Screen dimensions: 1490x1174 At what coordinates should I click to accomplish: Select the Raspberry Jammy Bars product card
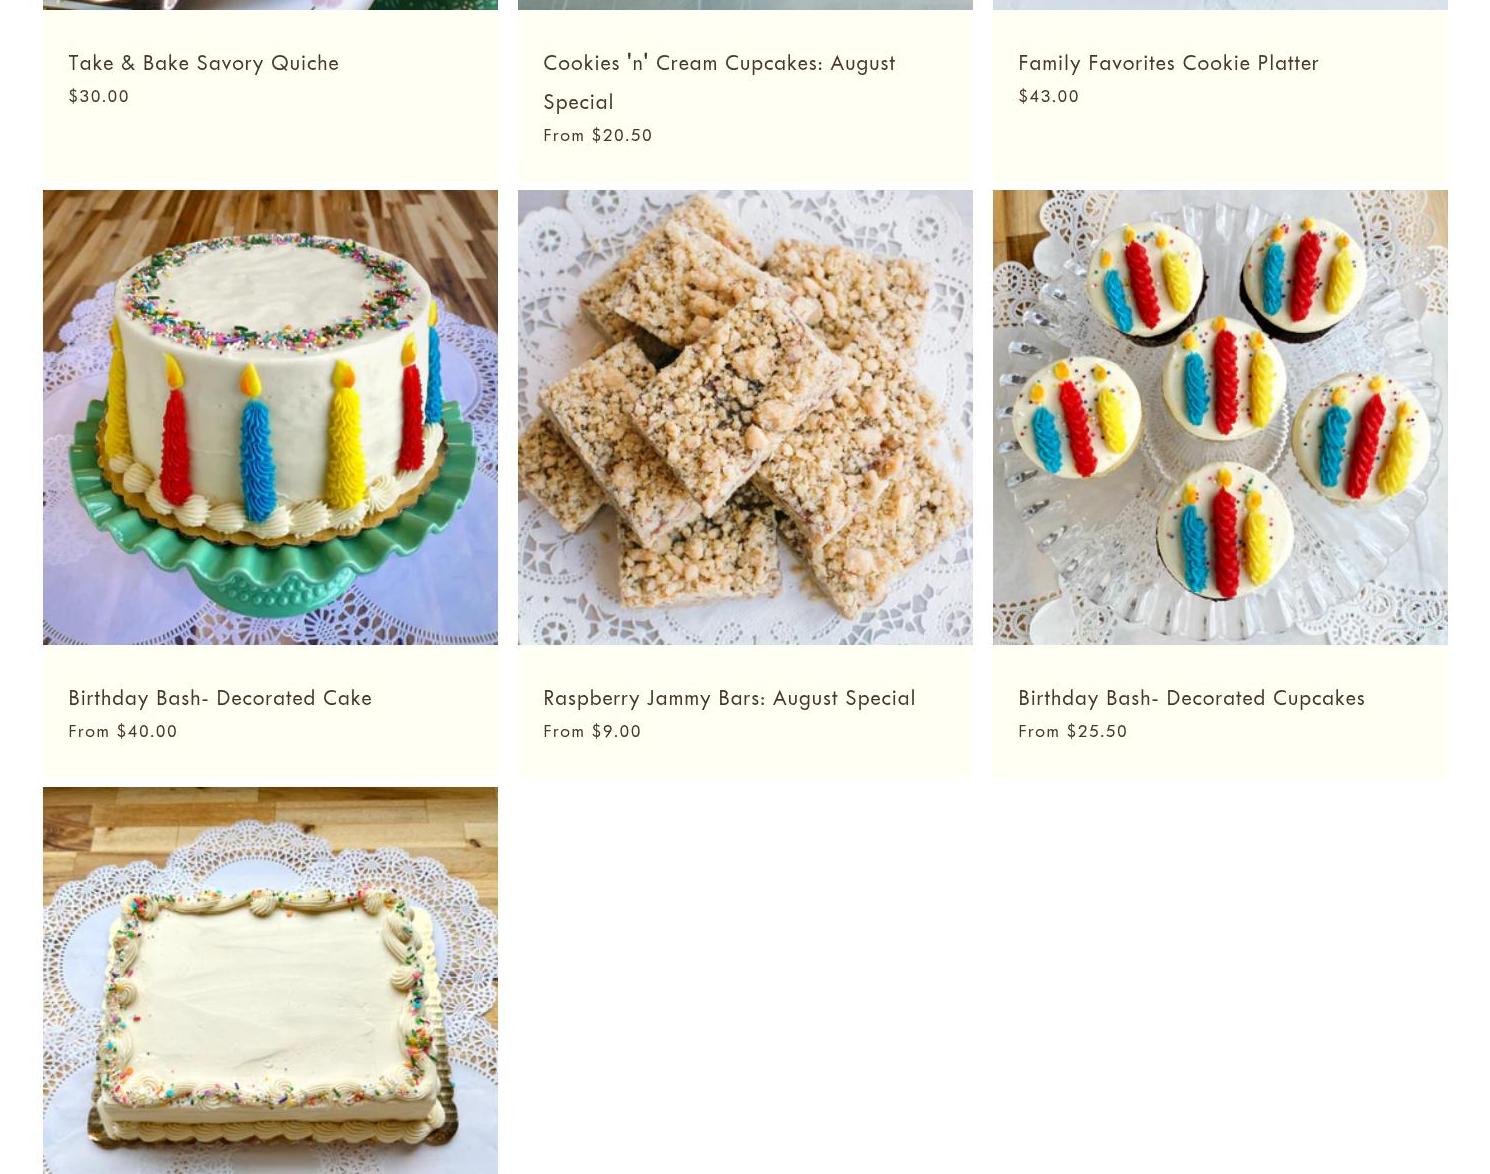coord(745,483)
